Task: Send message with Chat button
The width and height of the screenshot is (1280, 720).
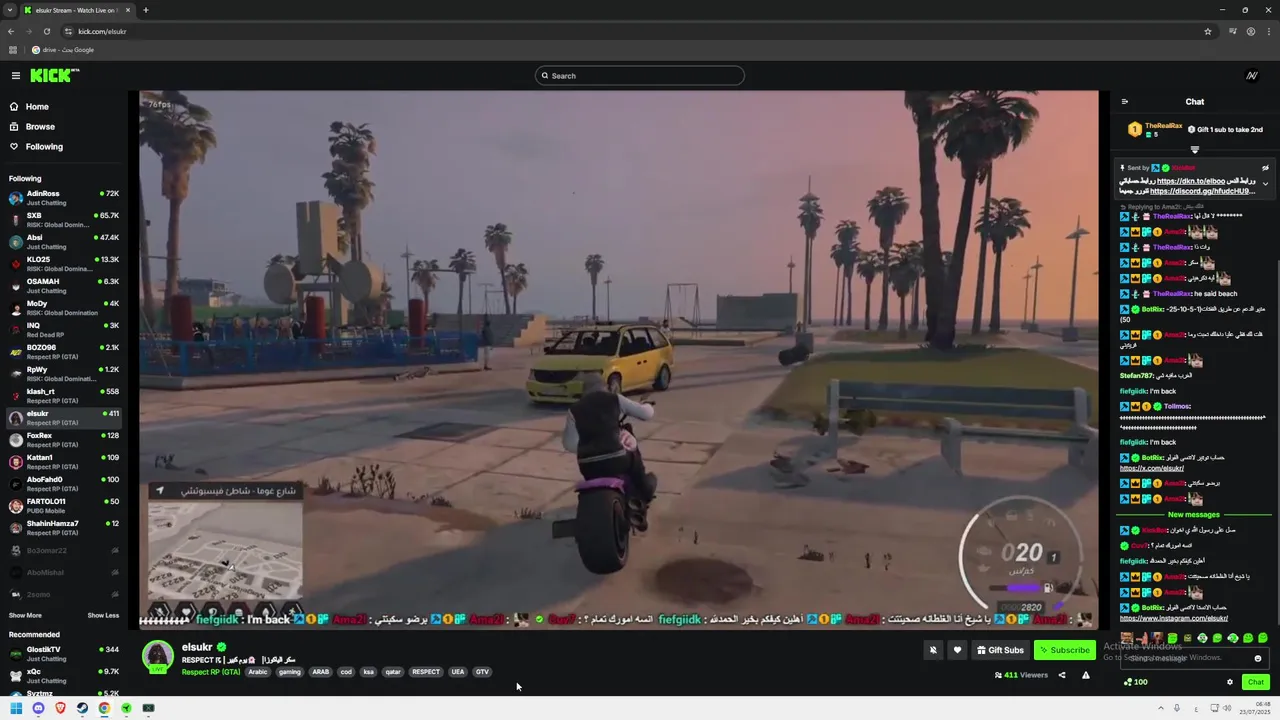Action: [x=1256, y=682]
